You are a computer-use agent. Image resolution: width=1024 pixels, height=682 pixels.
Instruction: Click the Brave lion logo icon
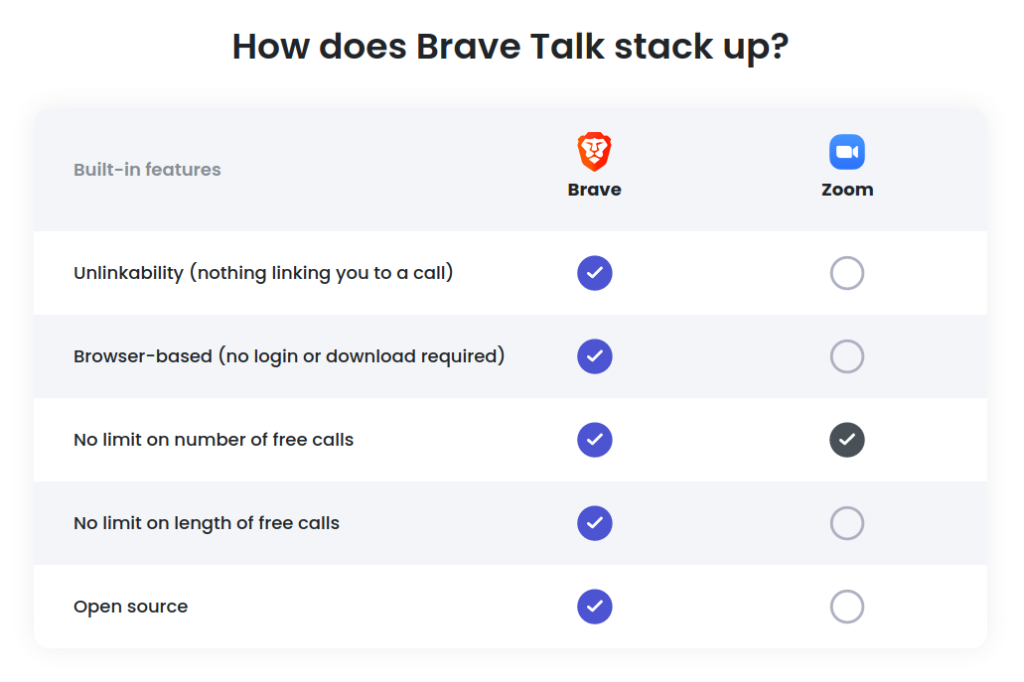point(594,152)
